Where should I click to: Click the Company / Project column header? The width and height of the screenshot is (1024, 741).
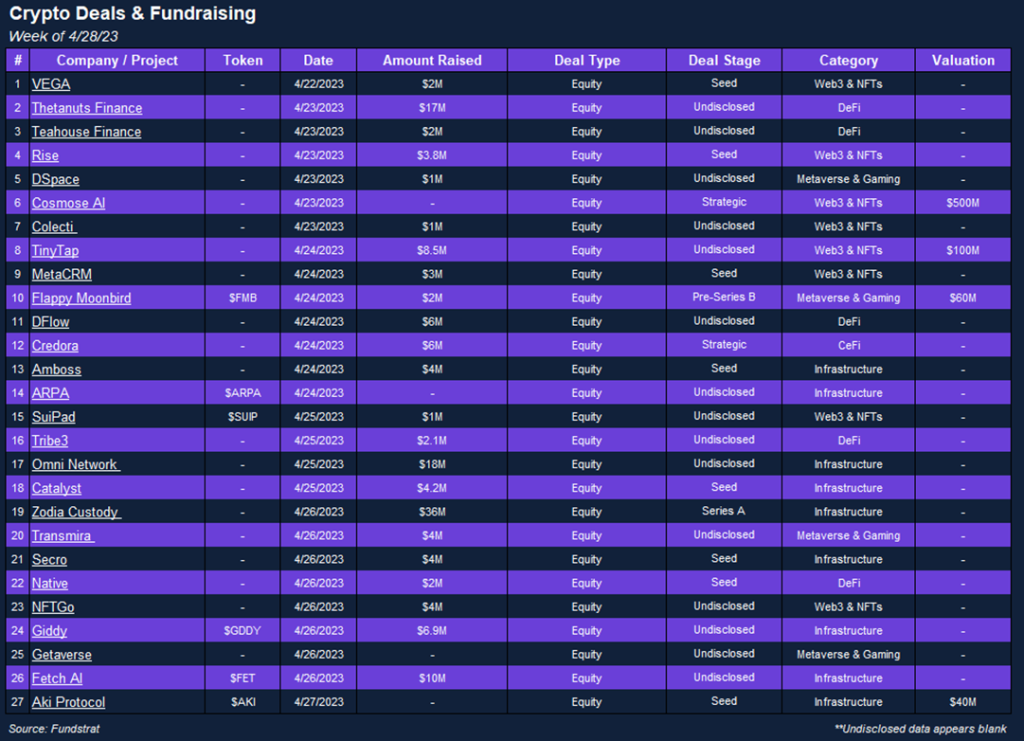117,60
